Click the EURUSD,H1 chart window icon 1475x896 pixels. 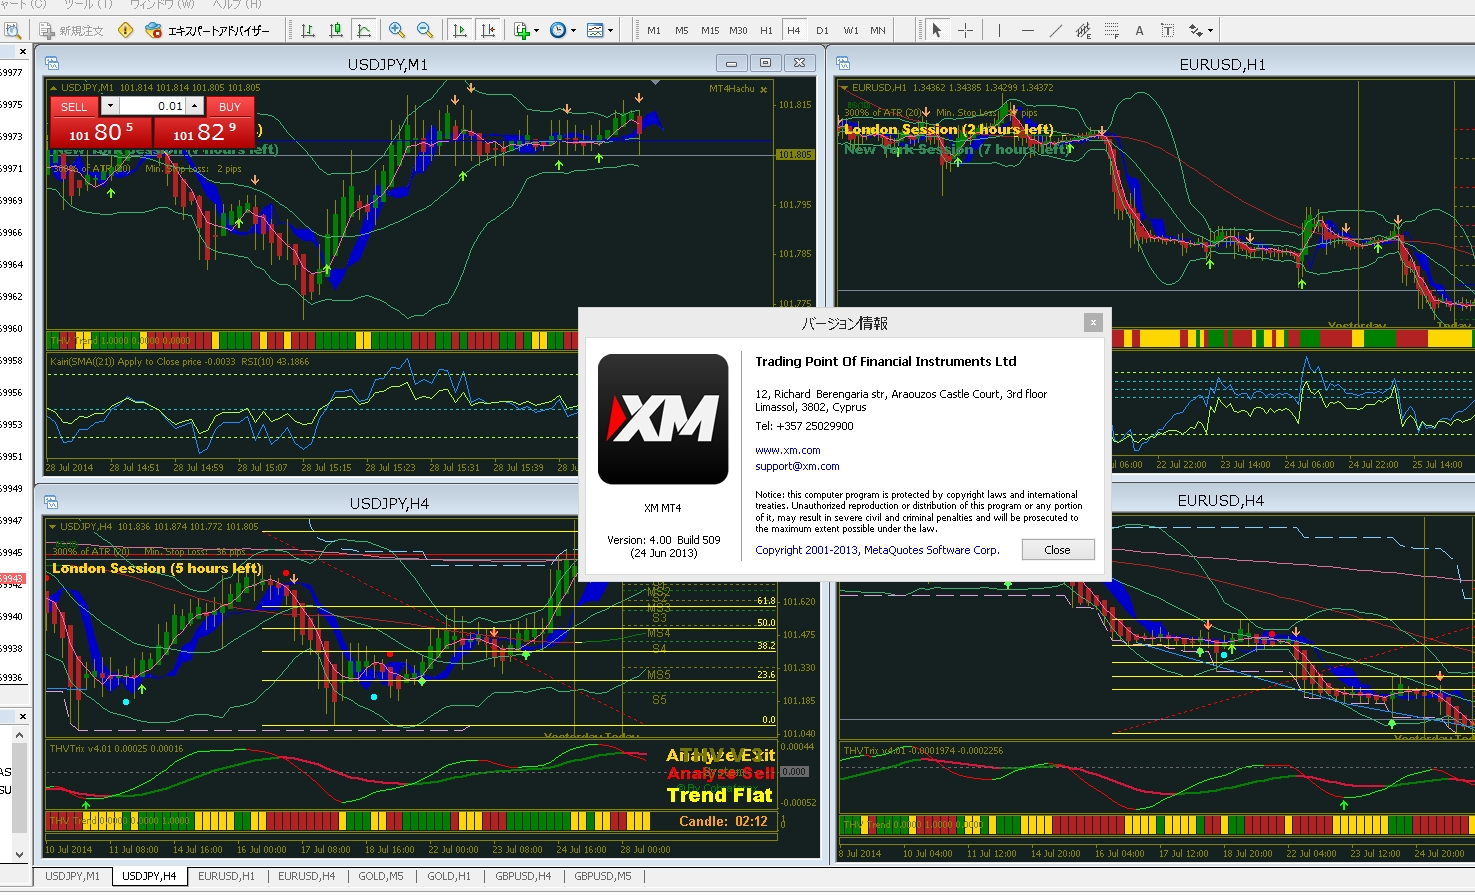844,64
